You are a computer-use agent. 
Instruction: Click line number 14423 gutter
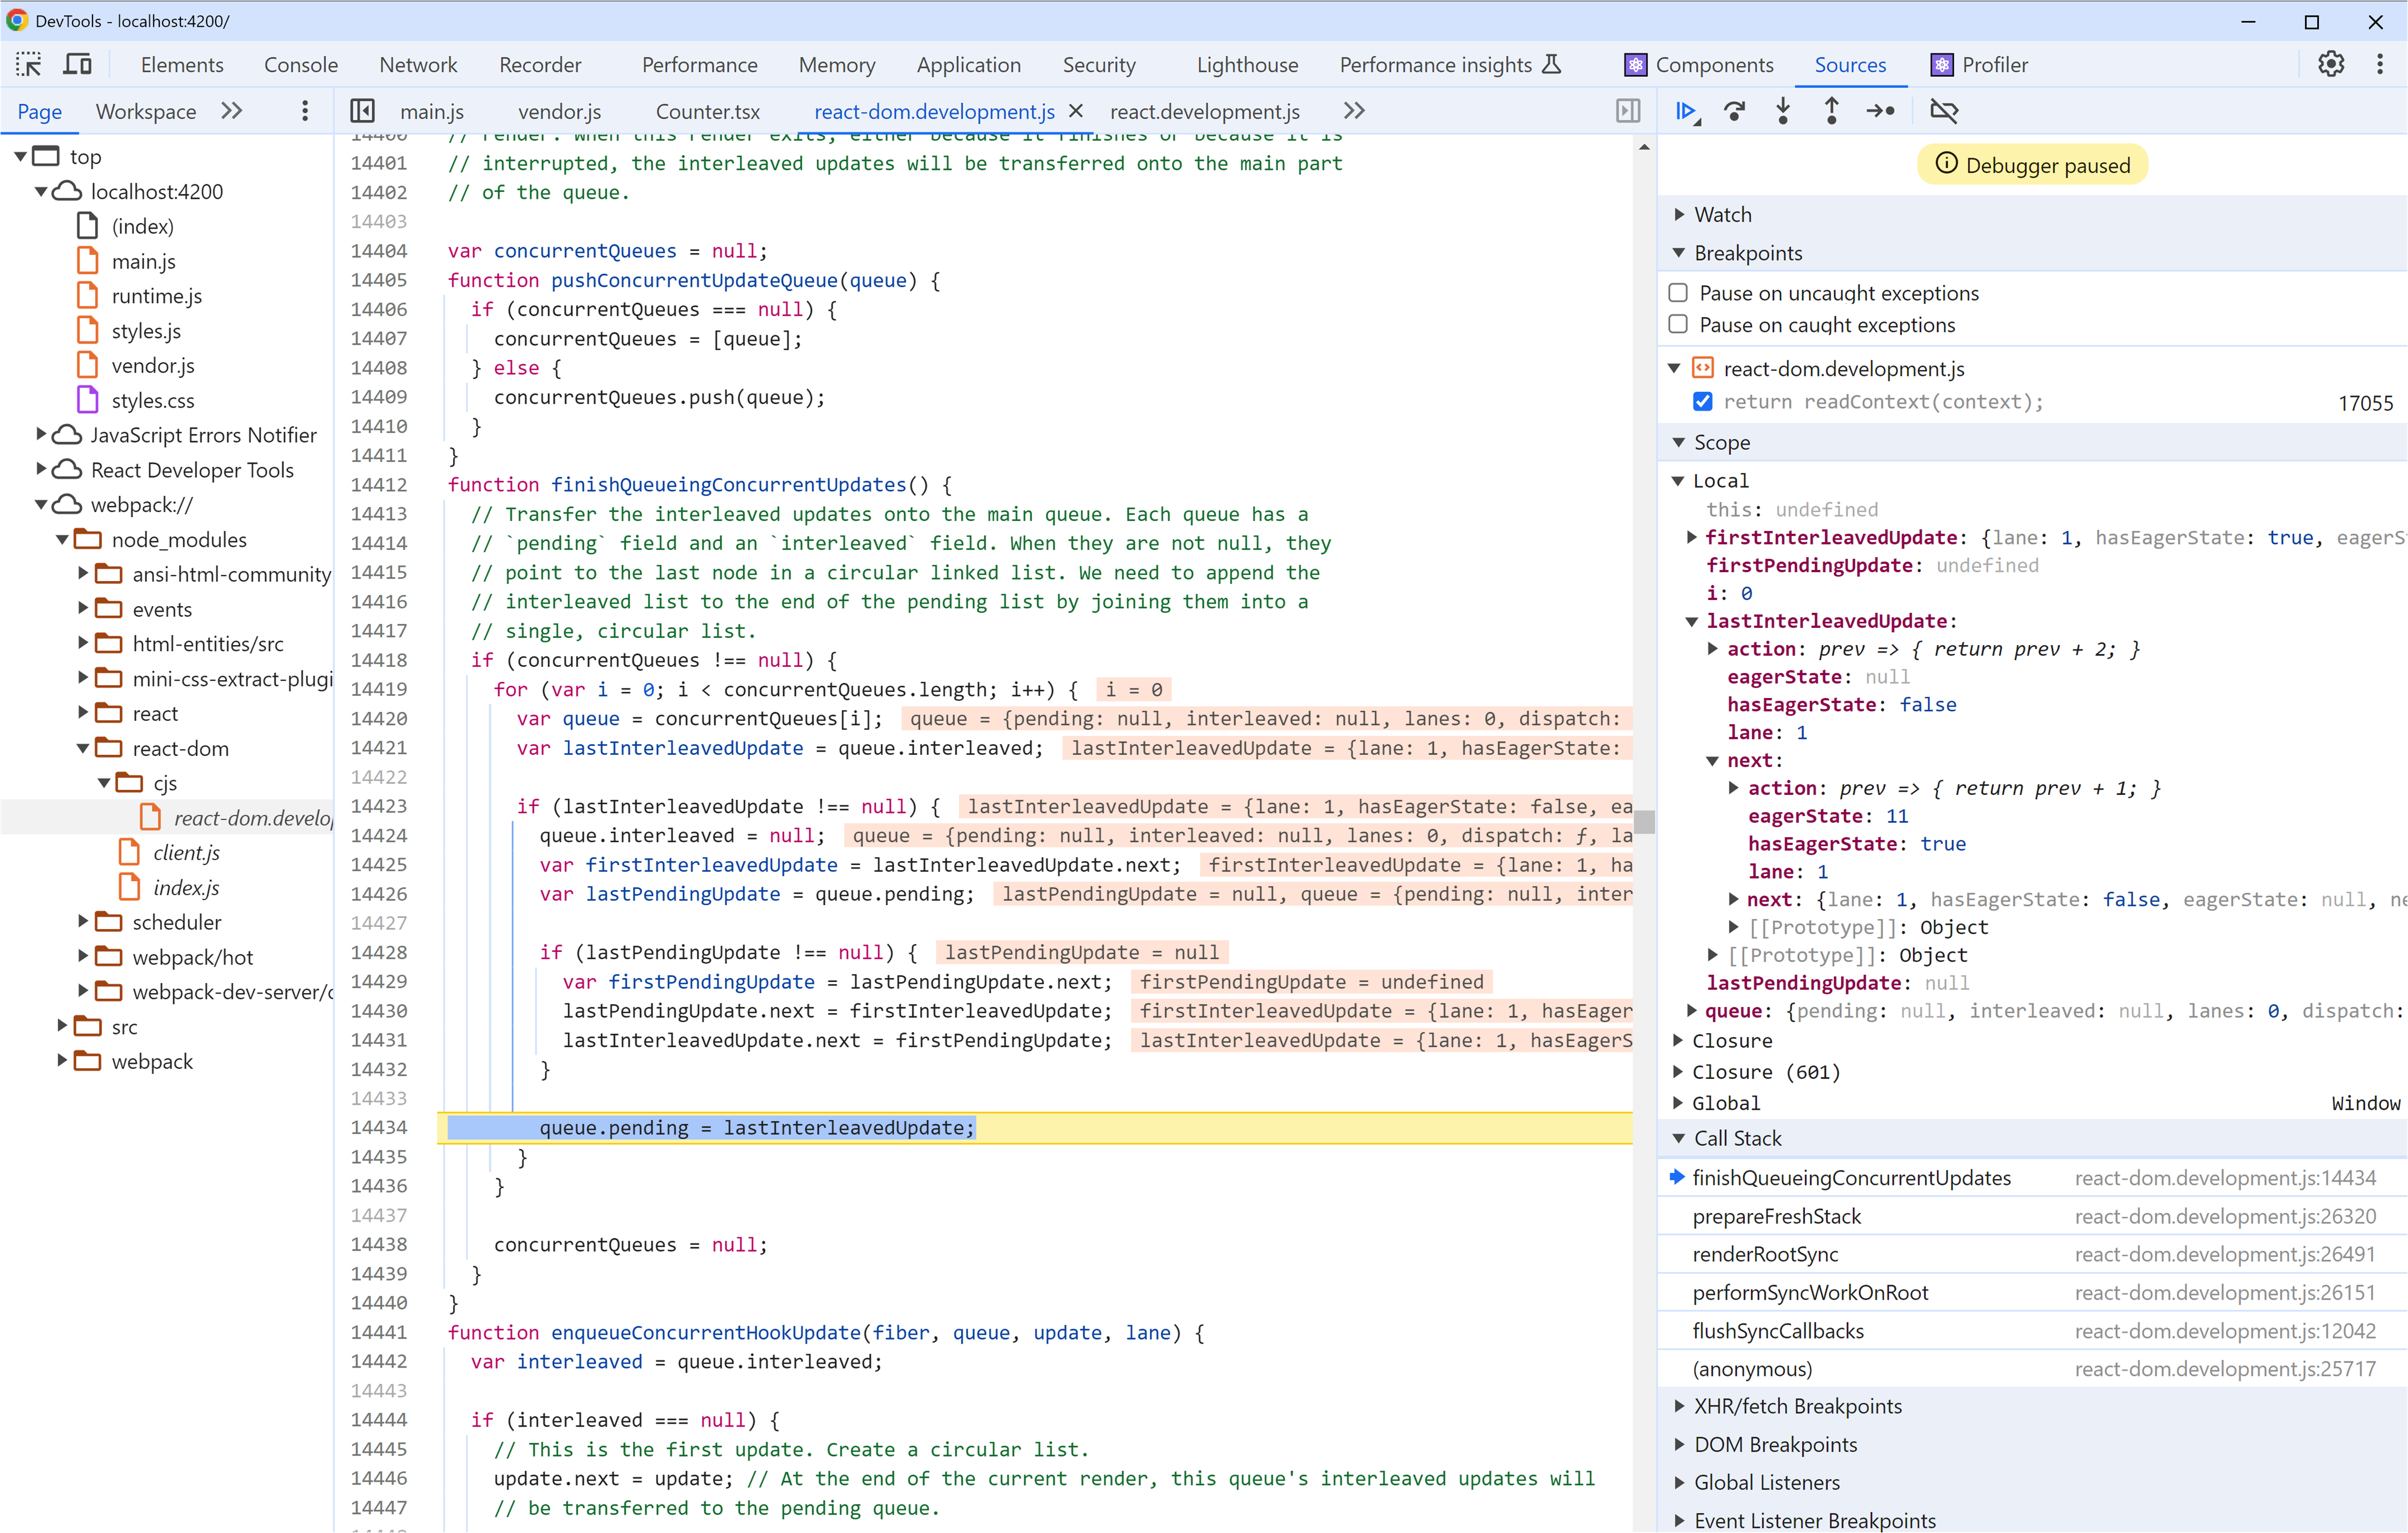pyautogui.click(x=379, y=806)
